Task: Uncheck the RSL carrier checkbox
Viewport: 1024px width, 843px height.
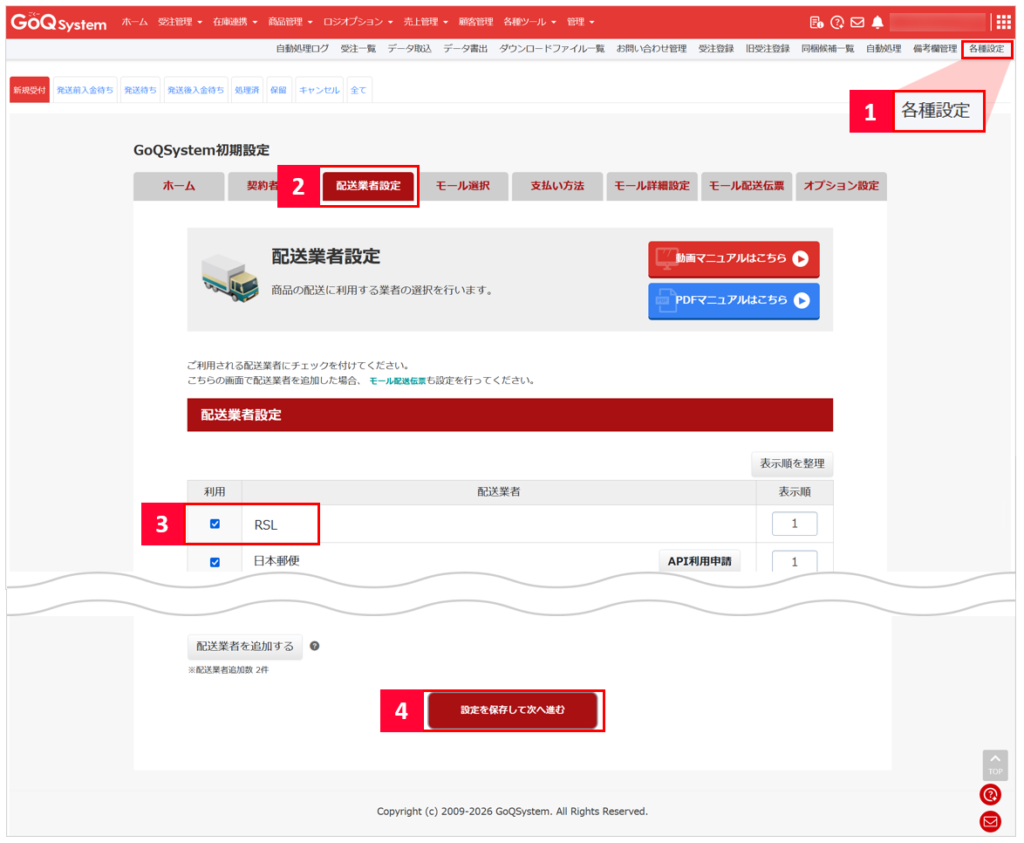Action: pos(215,524)
